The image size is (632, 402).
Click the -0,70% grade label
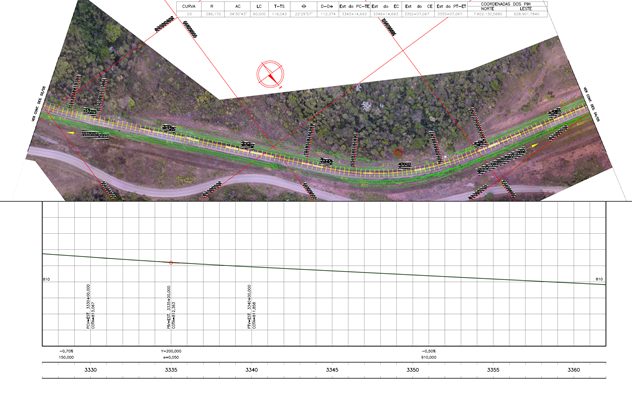coord(66,351)
